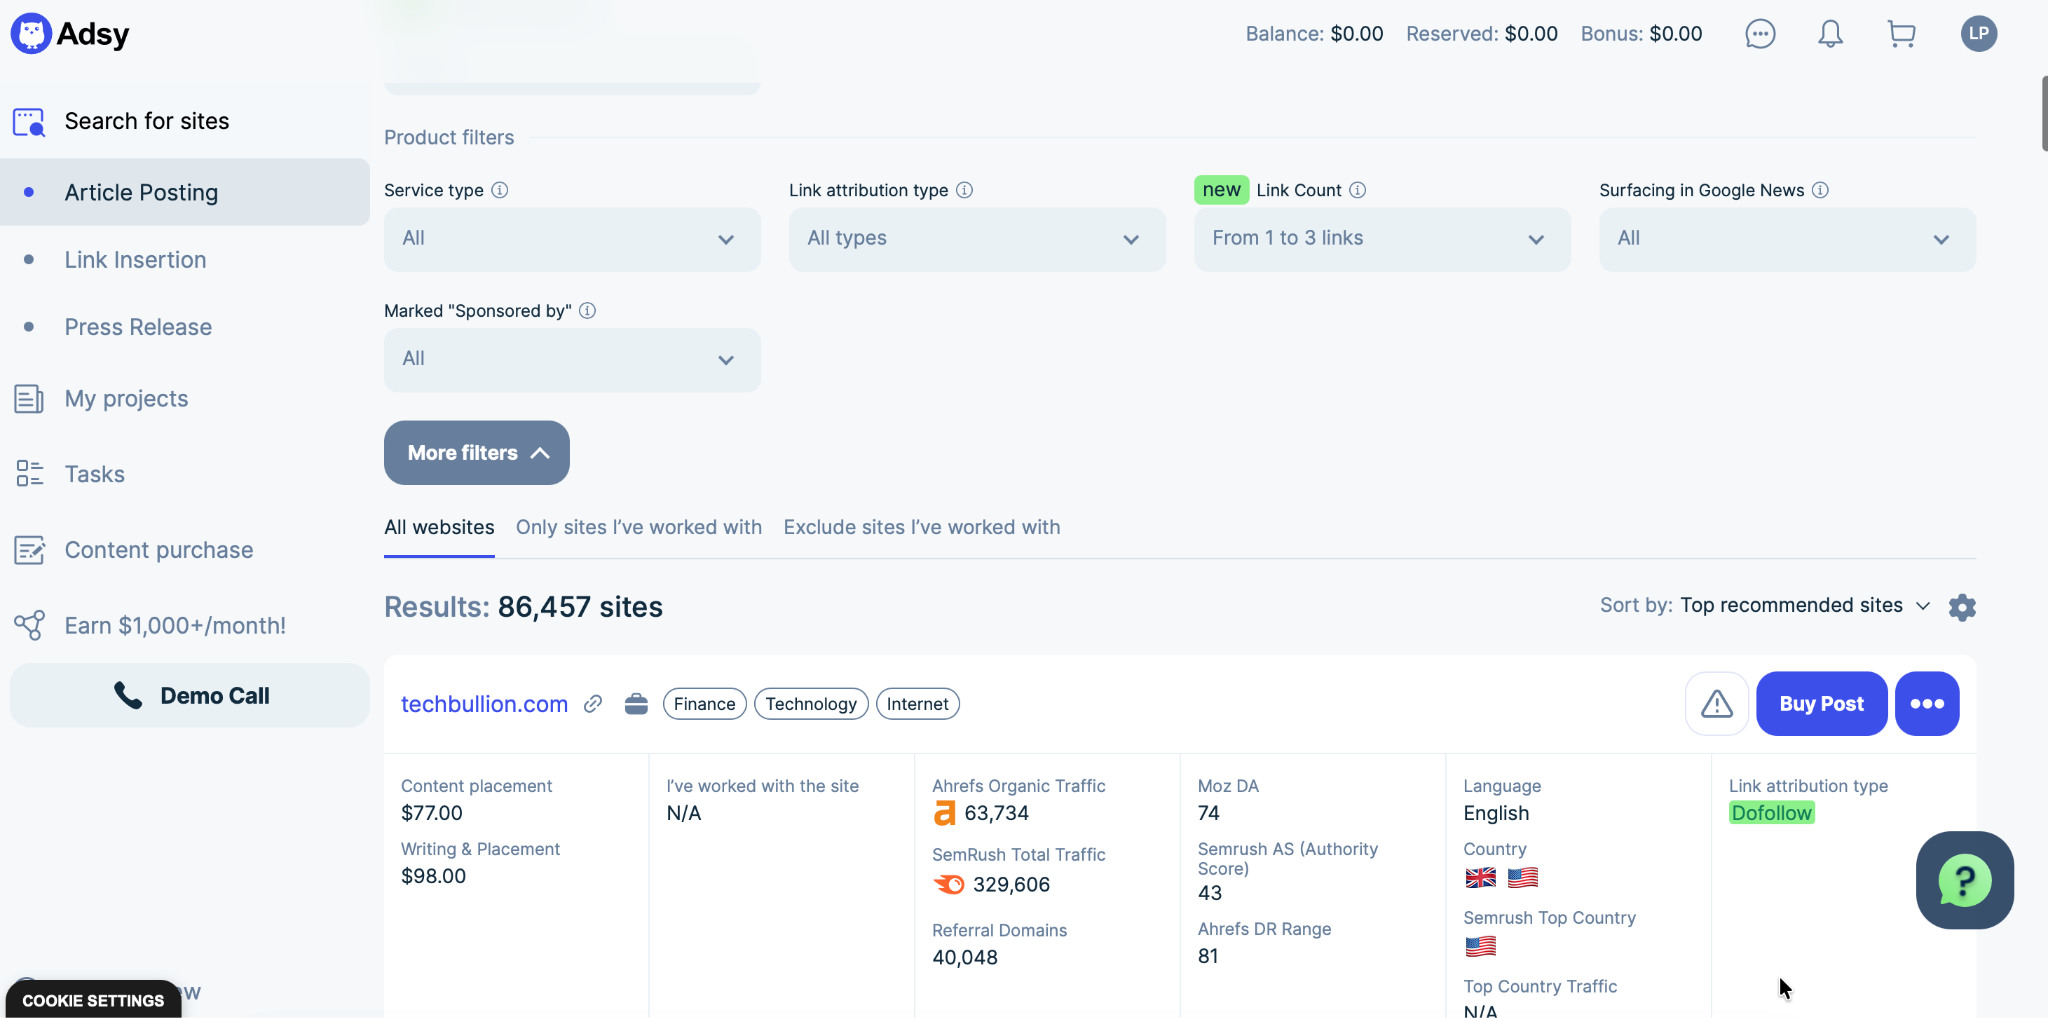Click the Balance: $0.00 text
The image size is (2048, 1018).
coord(1314,34)
